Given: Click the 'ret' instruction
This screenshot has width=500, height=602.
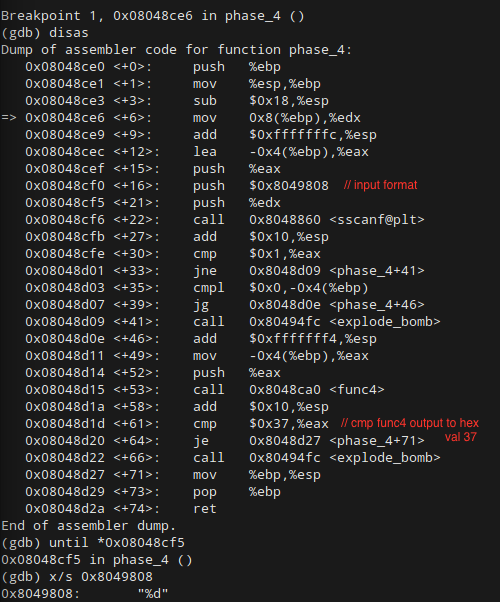Looking at the screenshot, I should point(205,509).
